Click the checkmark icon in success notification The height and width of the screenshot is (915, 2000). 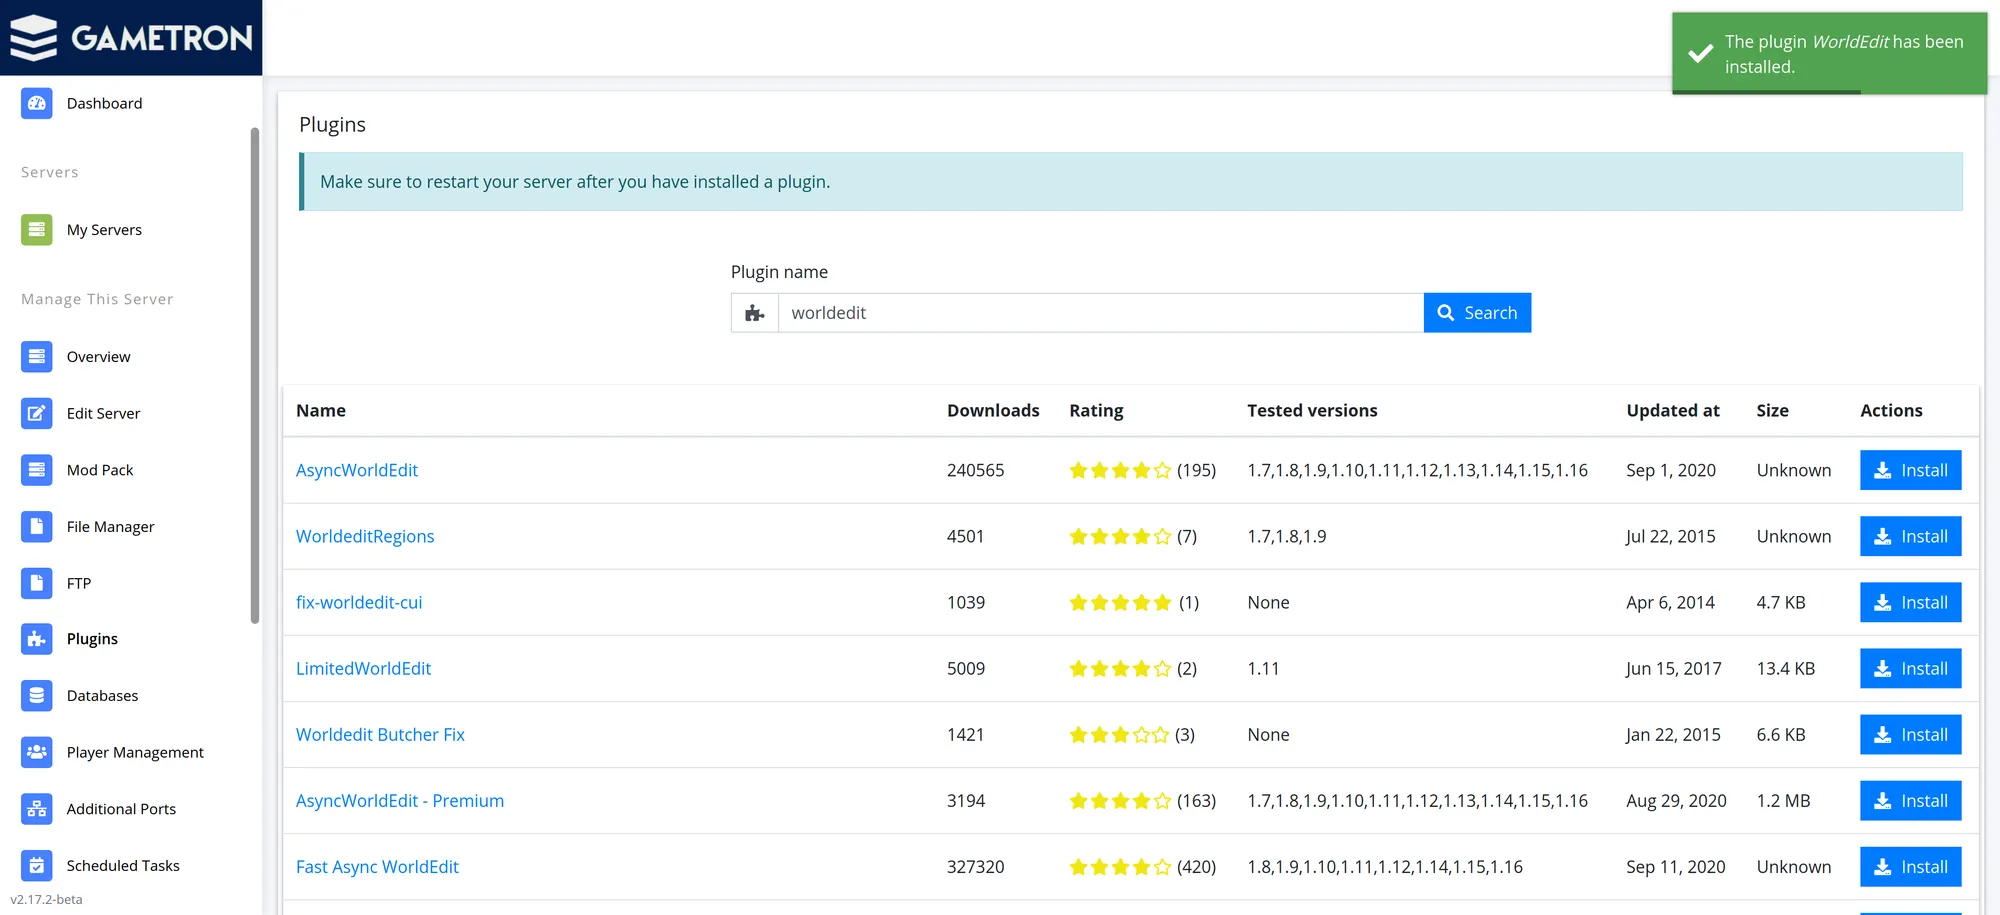[1701, 54]
